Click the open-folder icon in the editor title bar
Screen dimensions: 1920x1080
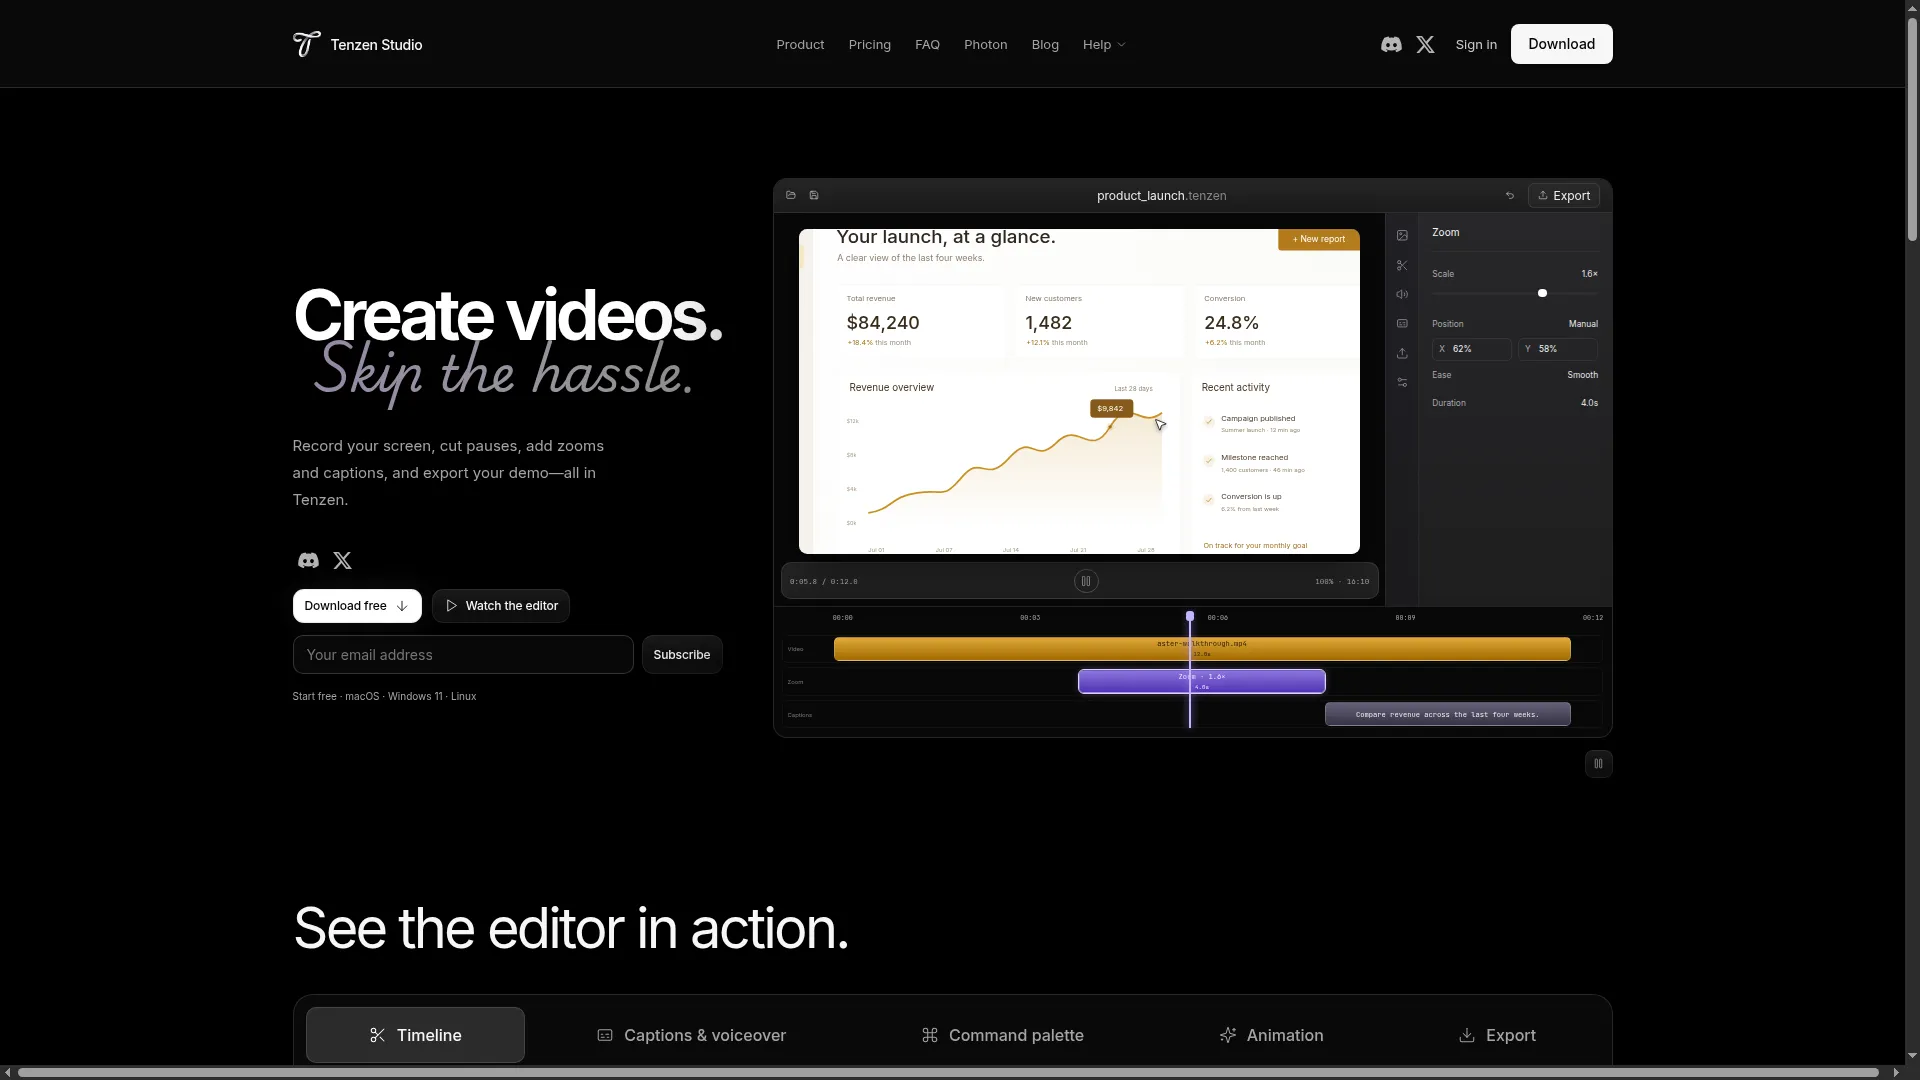[x=791, y=195]
